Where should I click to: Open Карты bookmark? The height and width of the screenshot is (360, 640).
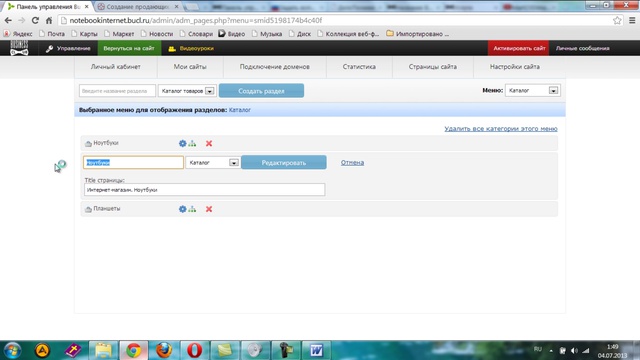point(84,34)
